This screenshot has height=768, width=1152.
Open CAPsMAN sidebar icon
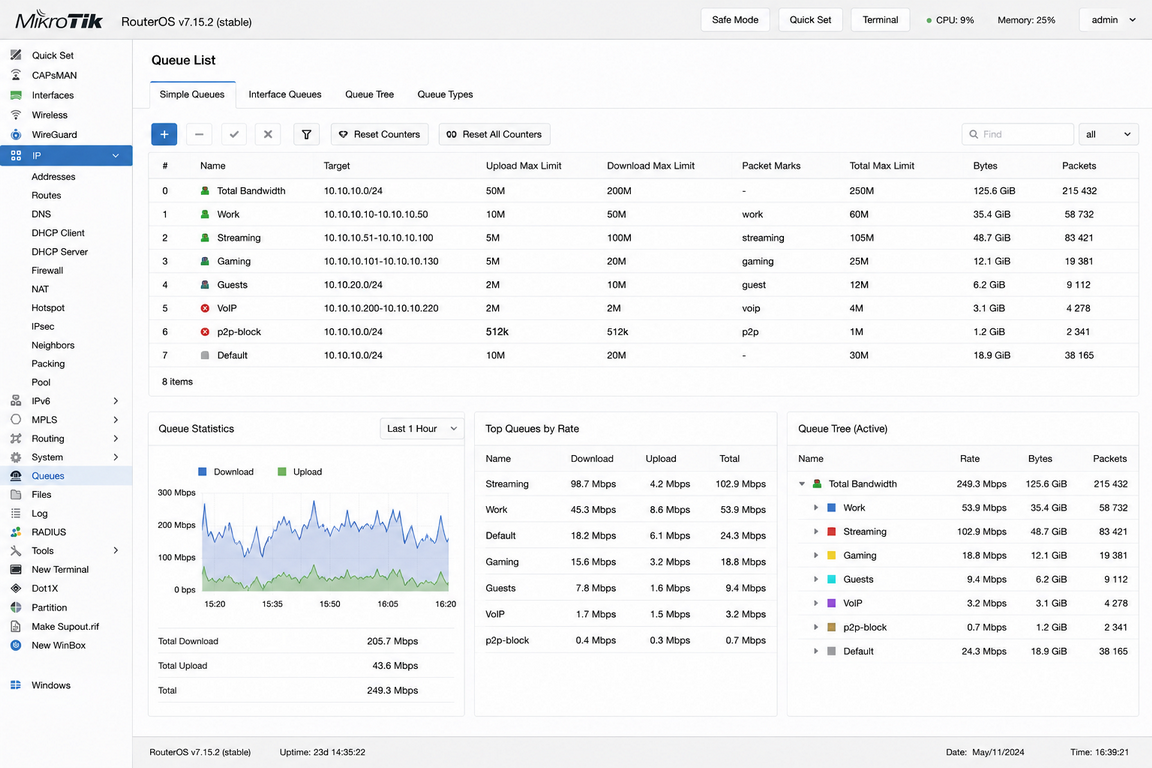click(x=15, y=75)
